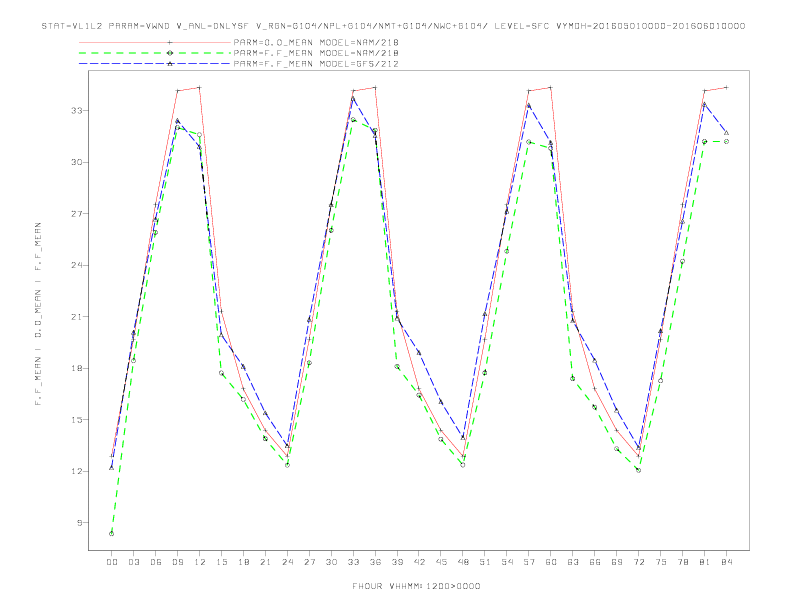This screenshot has width=792, height=612.
Task: Click x-axis tick label 33
Action: (353, 562)
